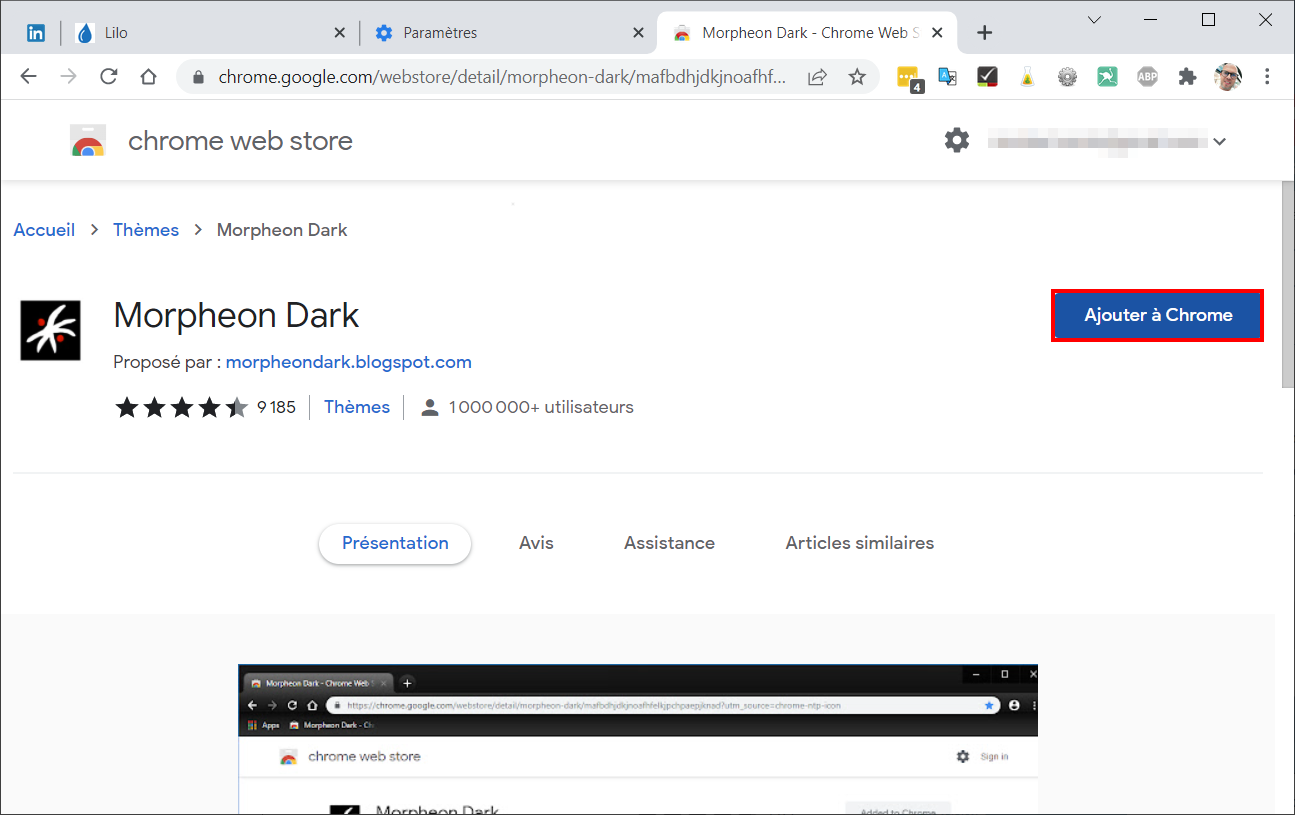Open the ABP ad blocker extension
The image size is (1295, 815).
coord(1147,77)
